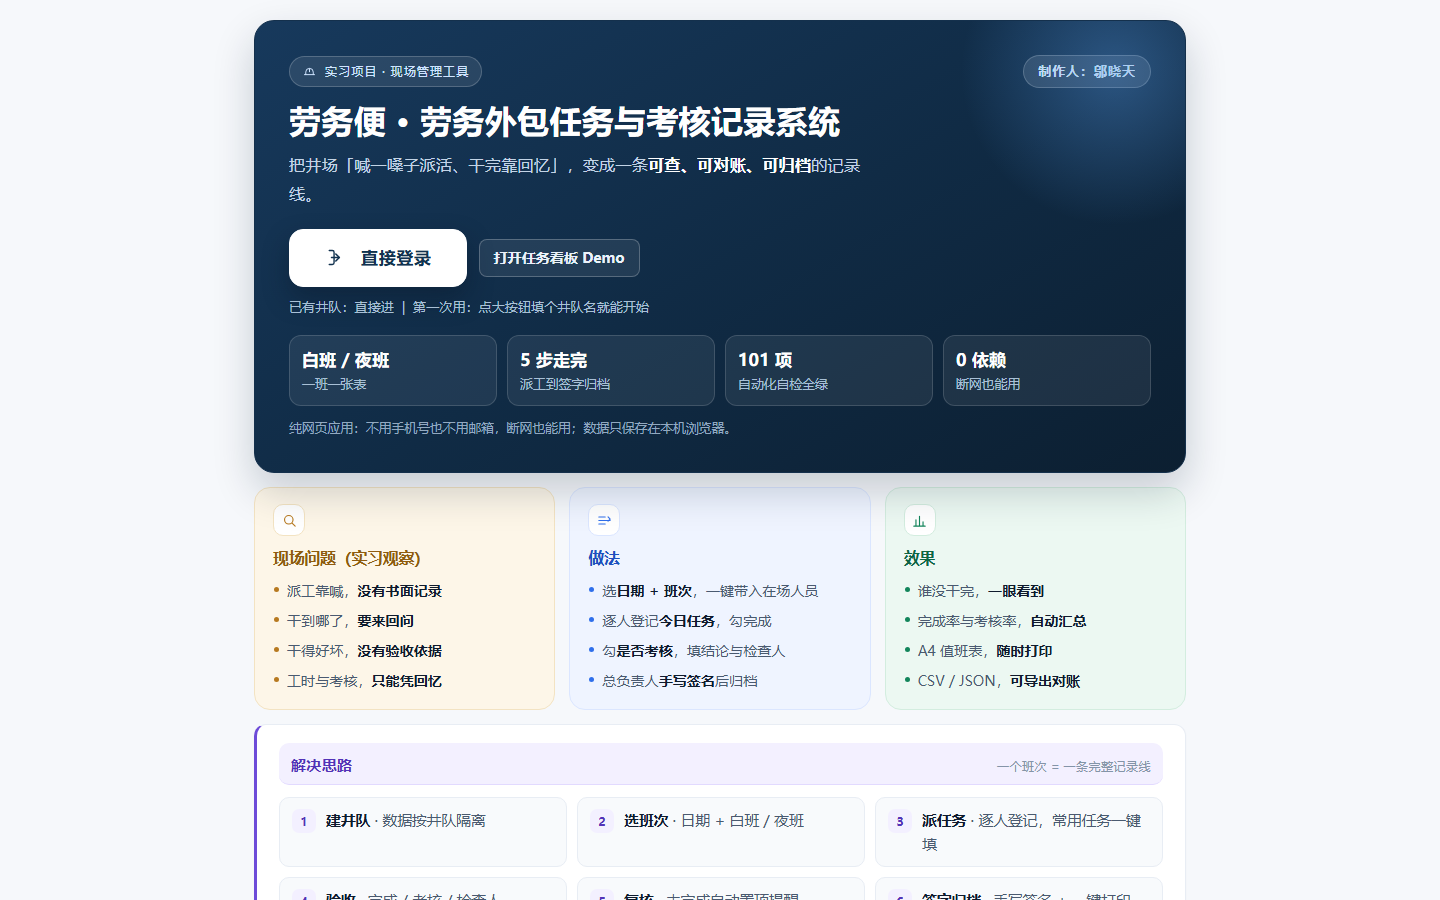
Task: Click bullet A4 值班表，随时打印
Action: pyautogui.click(x=985, y=651)
